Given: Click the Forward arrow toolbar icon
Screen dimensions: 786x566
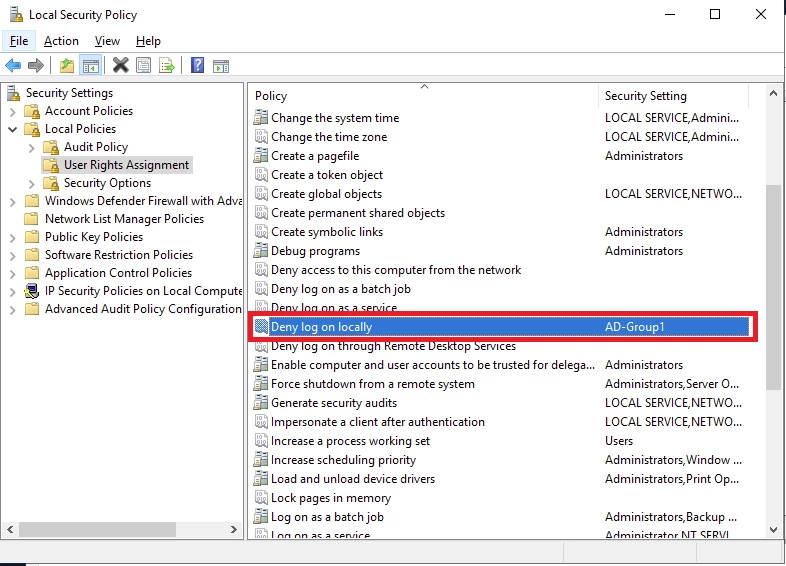Looking at the screenshot, I should click(x=36, y=66).
